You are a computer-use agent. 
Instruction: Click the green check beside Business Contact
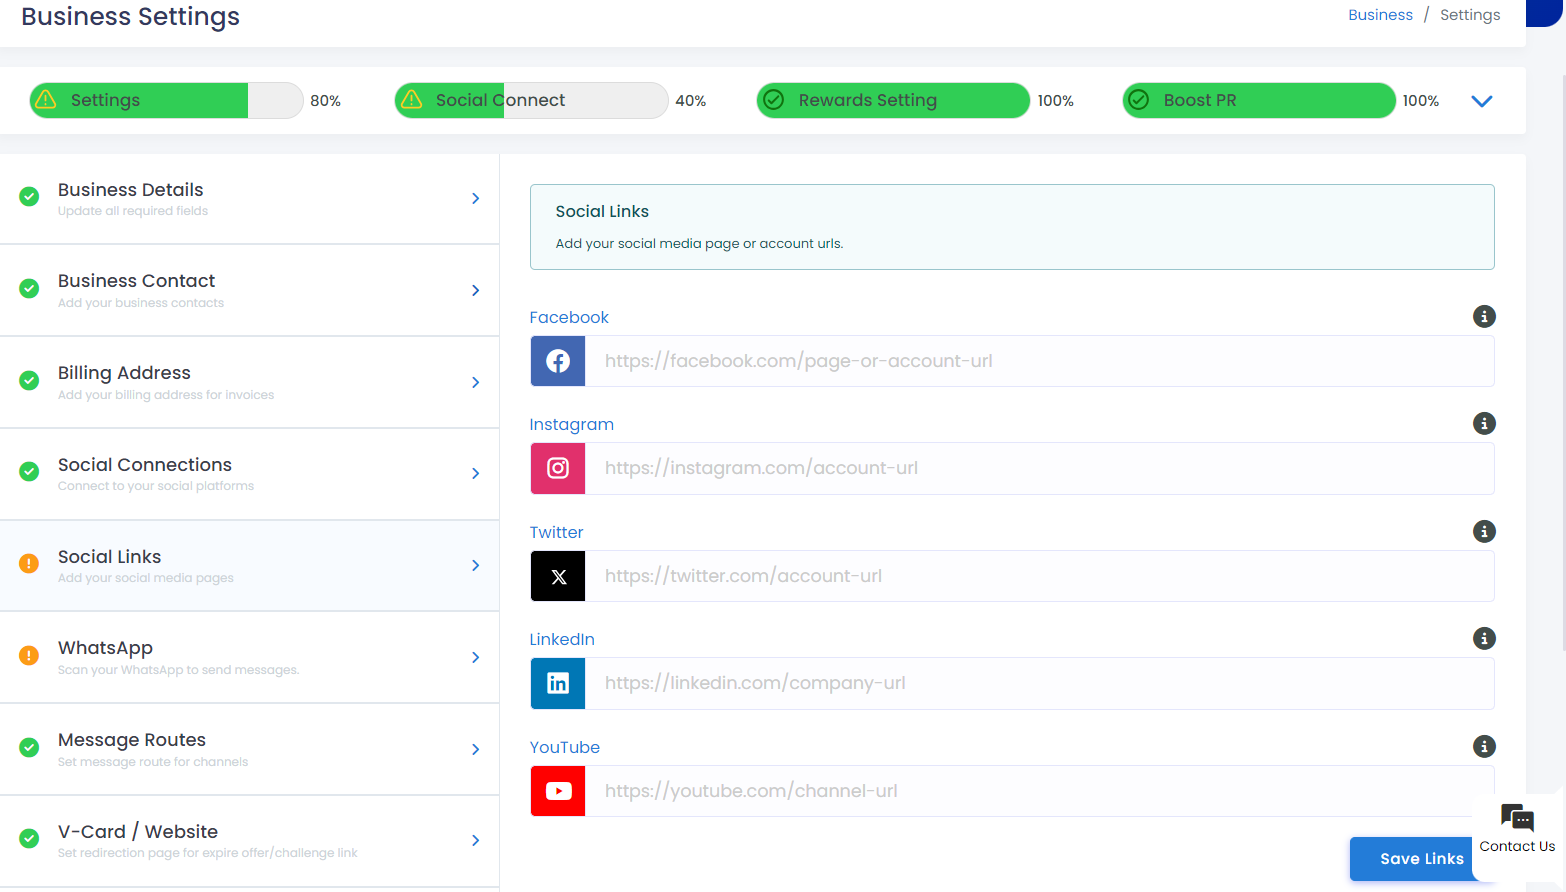tap(29, 289)
